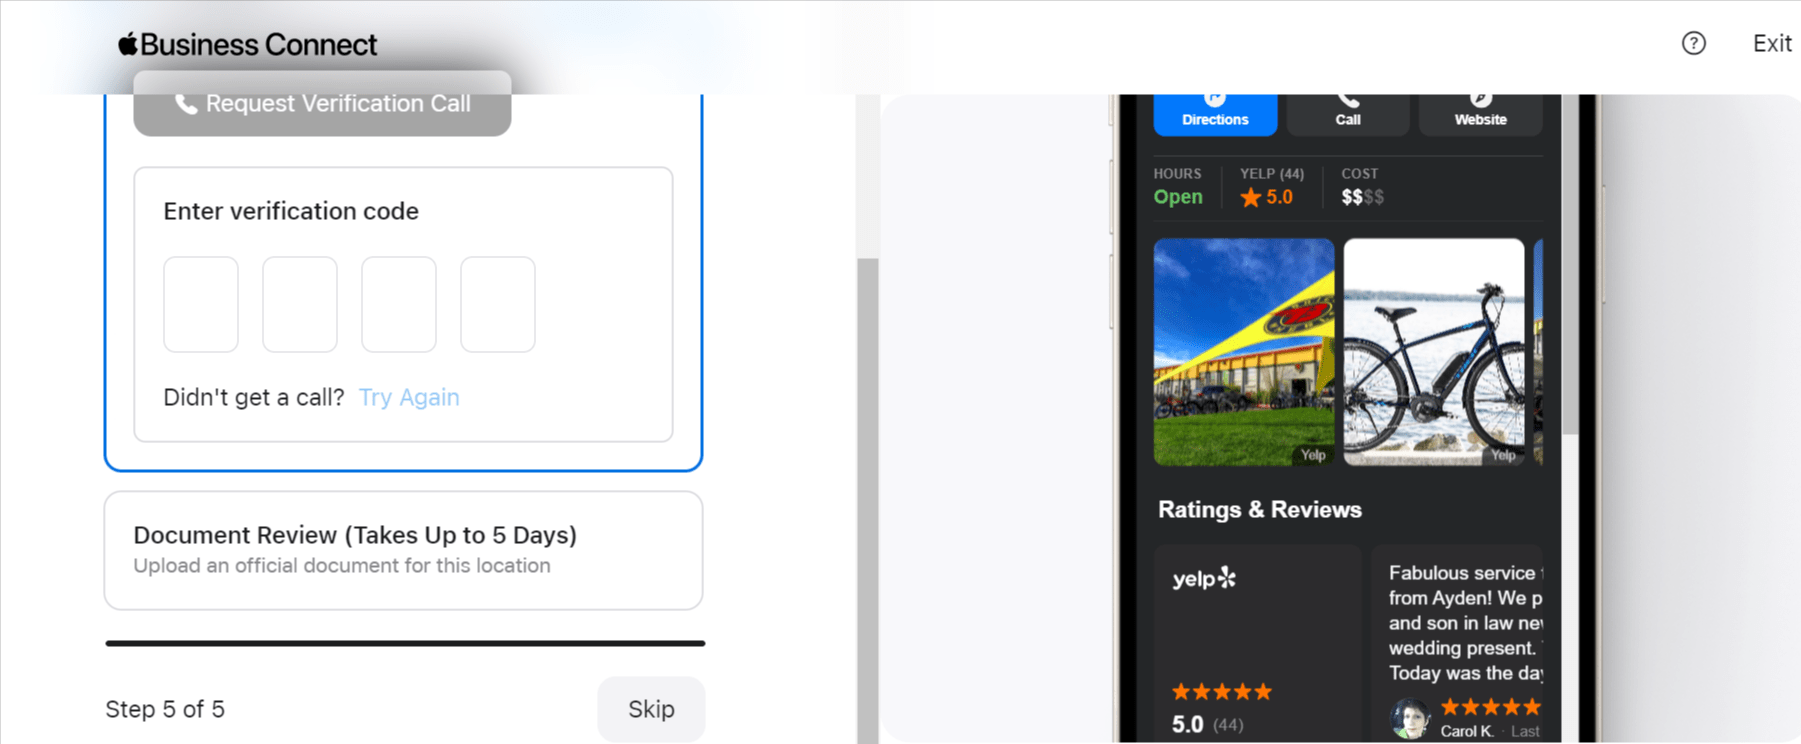Click Carol K. reviewer avatar
The height and width of the screenshot is (744, 1801).
tap(1410, 718)
